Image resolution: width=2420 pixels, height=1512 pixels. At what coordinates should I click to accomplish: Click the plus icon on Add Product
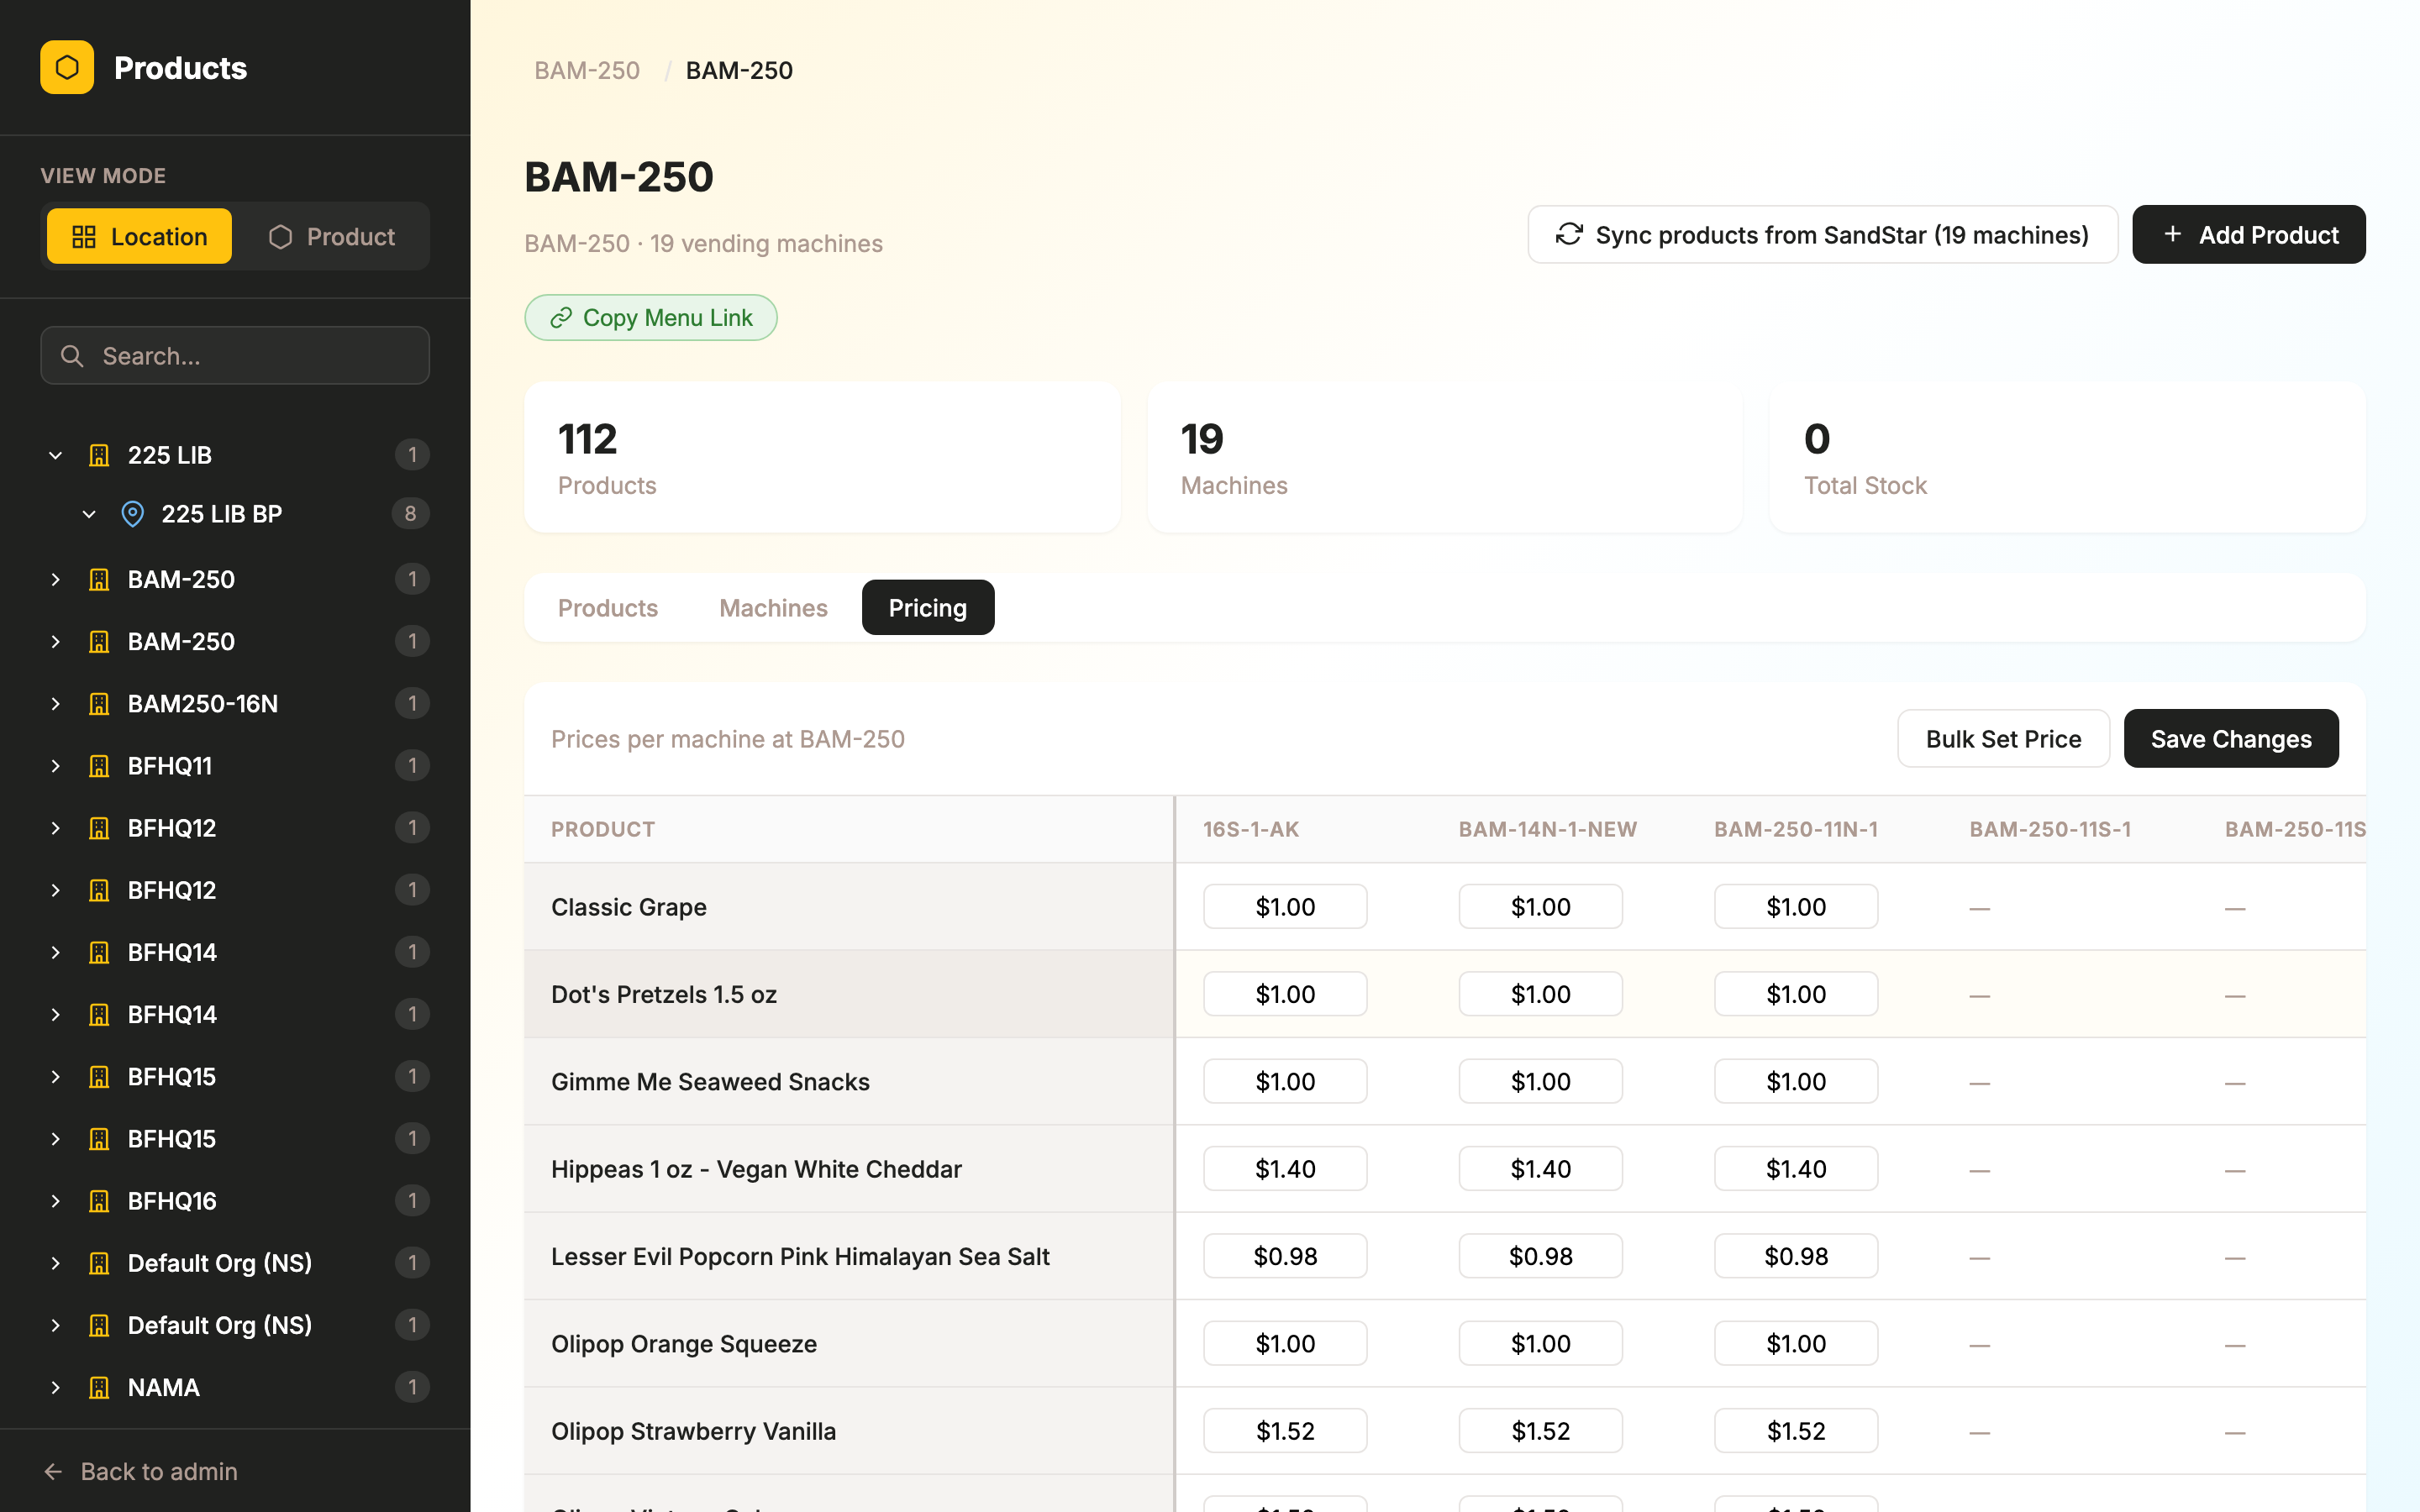pyautogui.click(x=2172, y=234)
